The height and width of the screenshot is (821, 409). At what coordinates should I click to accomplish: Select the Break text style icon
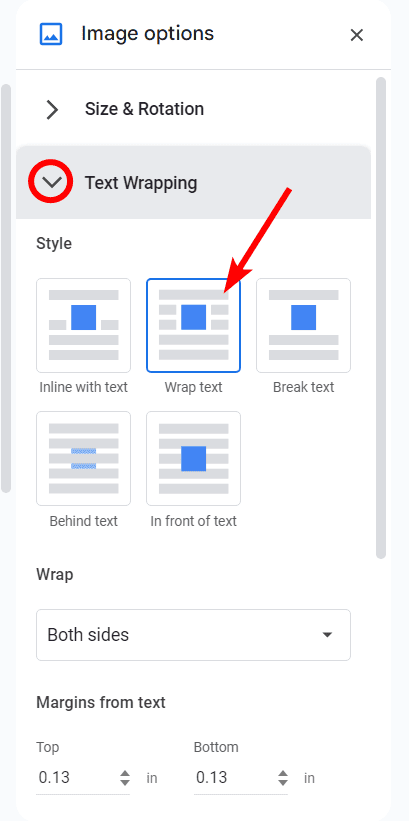303,325
